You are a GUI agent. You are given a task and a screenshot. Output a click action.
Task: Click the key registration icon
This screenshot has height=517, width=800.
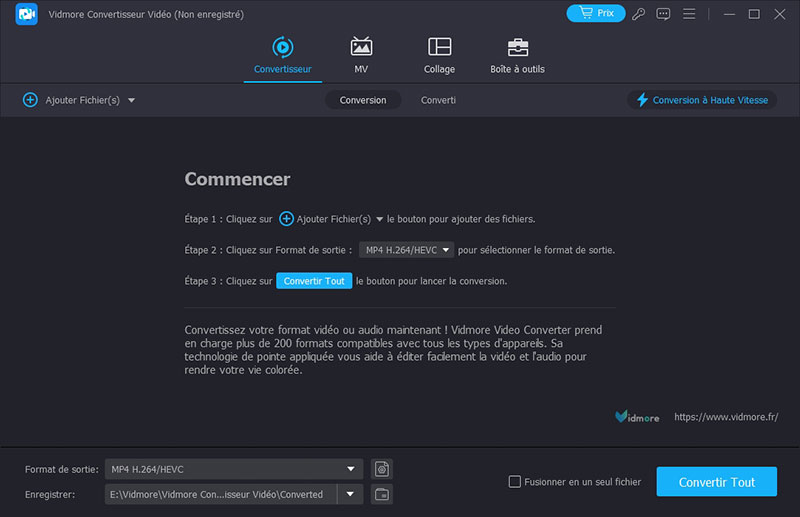pos(638,14)
